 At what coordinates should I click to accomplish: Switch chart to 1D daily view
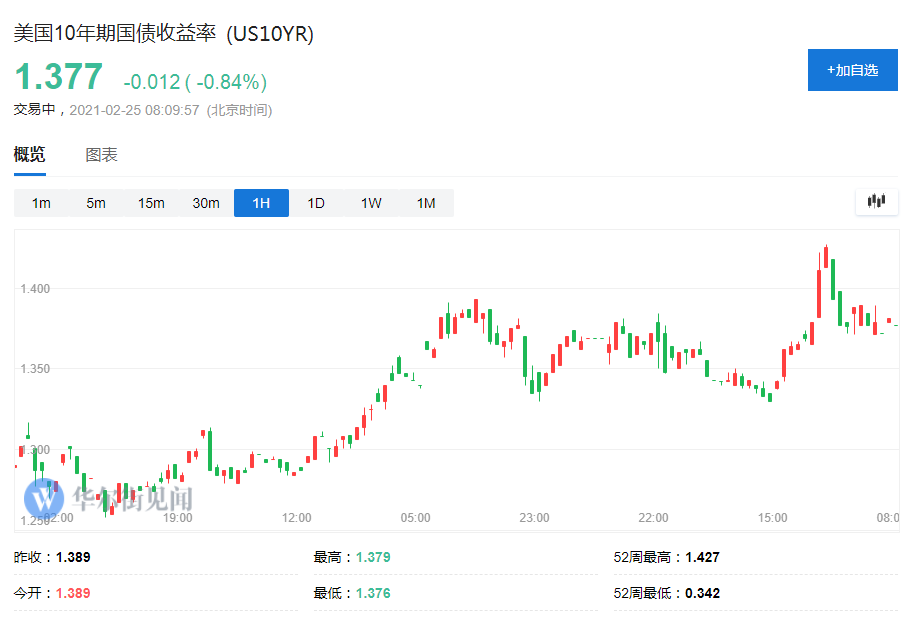coord(316,203)
